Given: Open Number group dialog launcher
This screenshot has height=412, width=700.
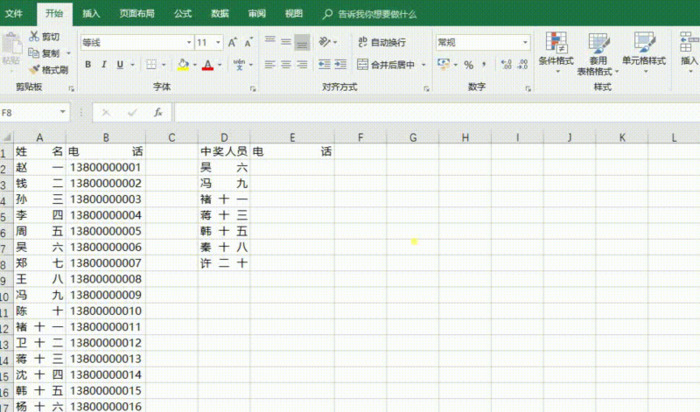Looking at the screenshot, I should (x=528, y=89).
